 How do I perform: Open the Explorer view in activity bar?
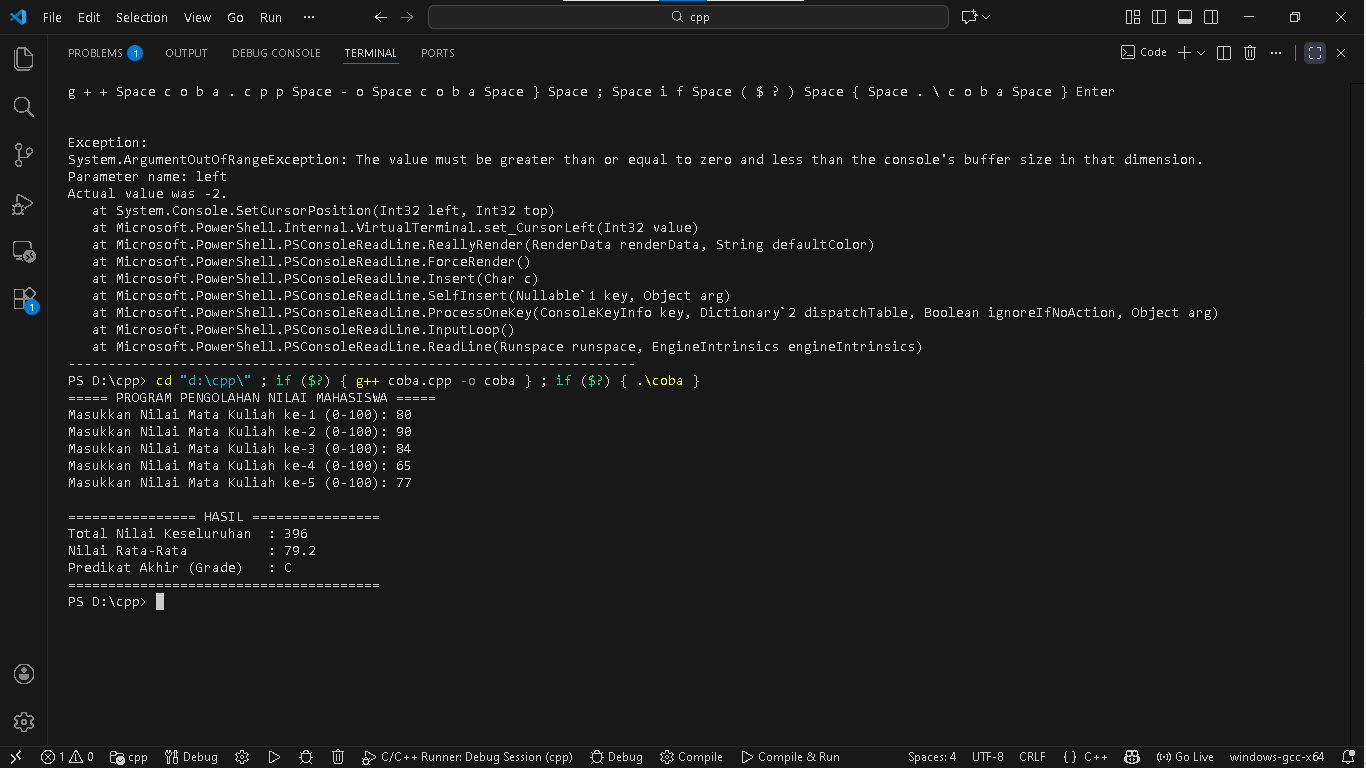24,59
